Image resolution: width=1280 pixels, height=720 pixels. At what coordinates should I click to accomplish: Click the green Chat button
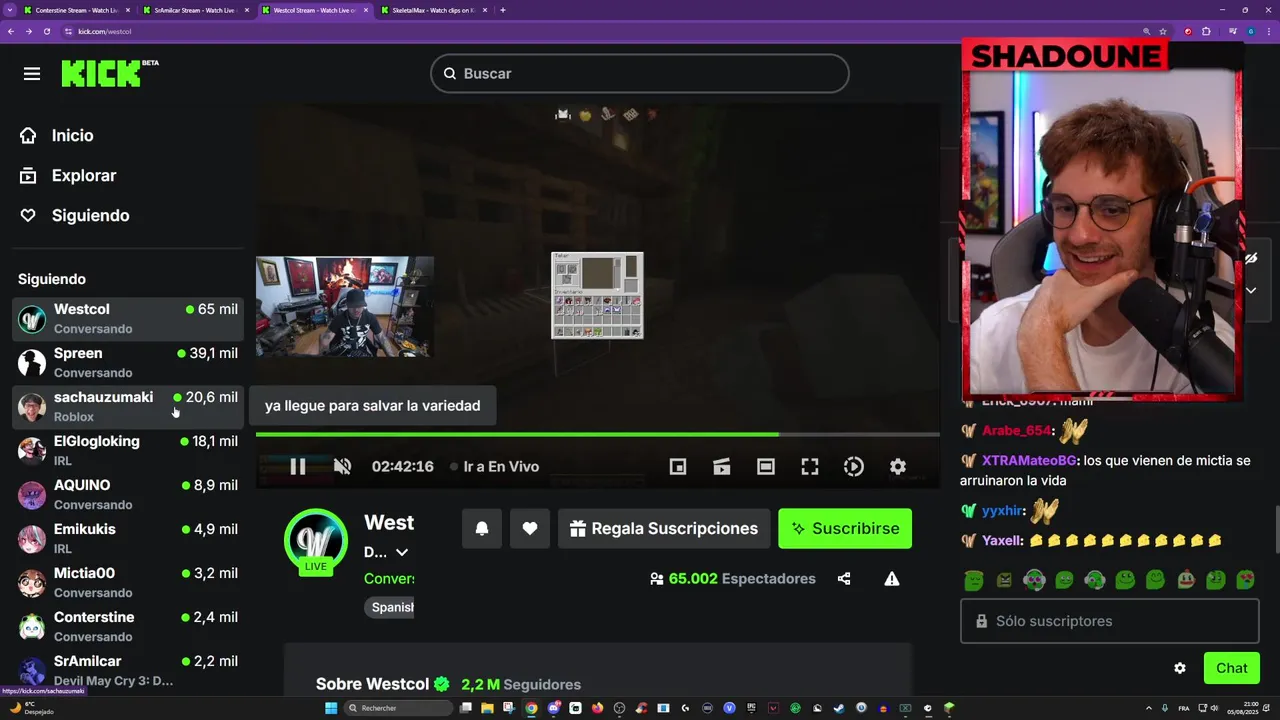(x=1232, y=668)
